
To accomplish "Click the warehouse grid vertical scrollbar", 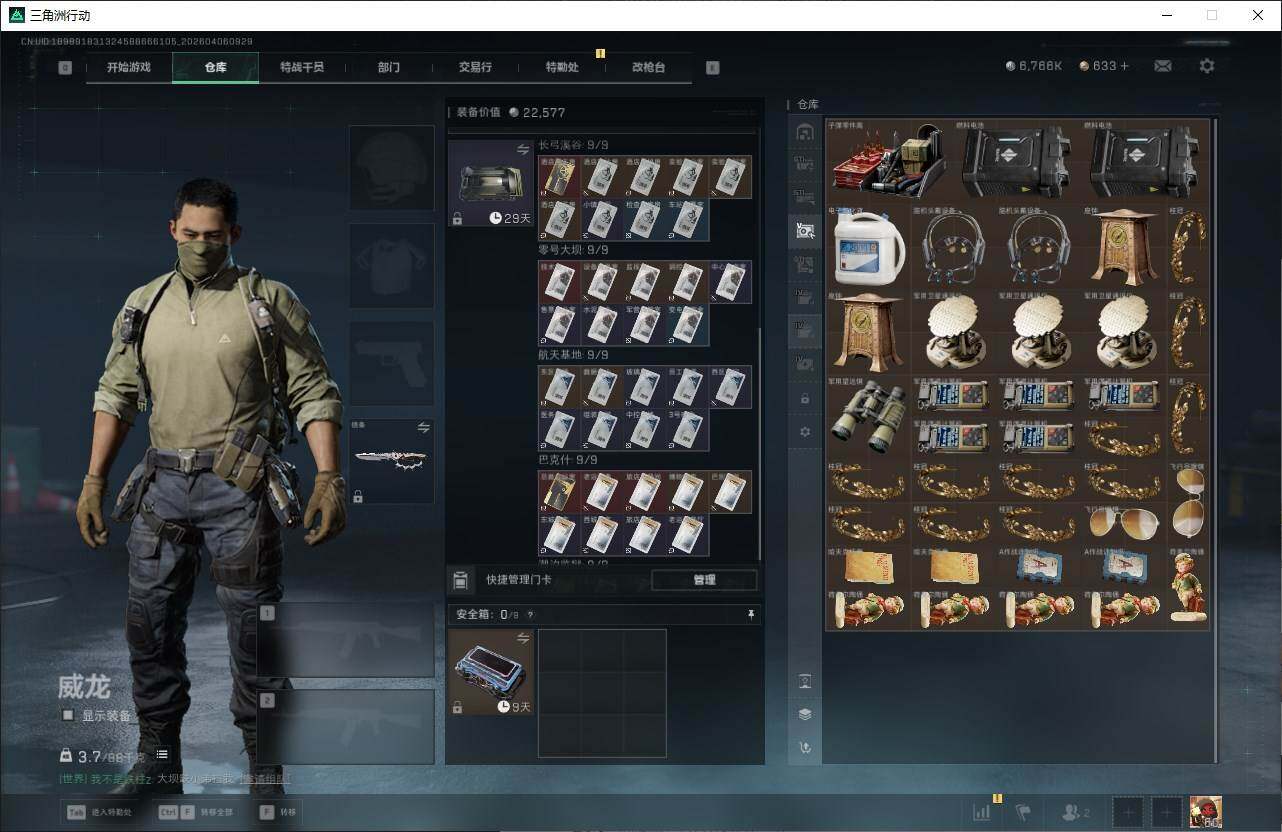I will 1215,440.
